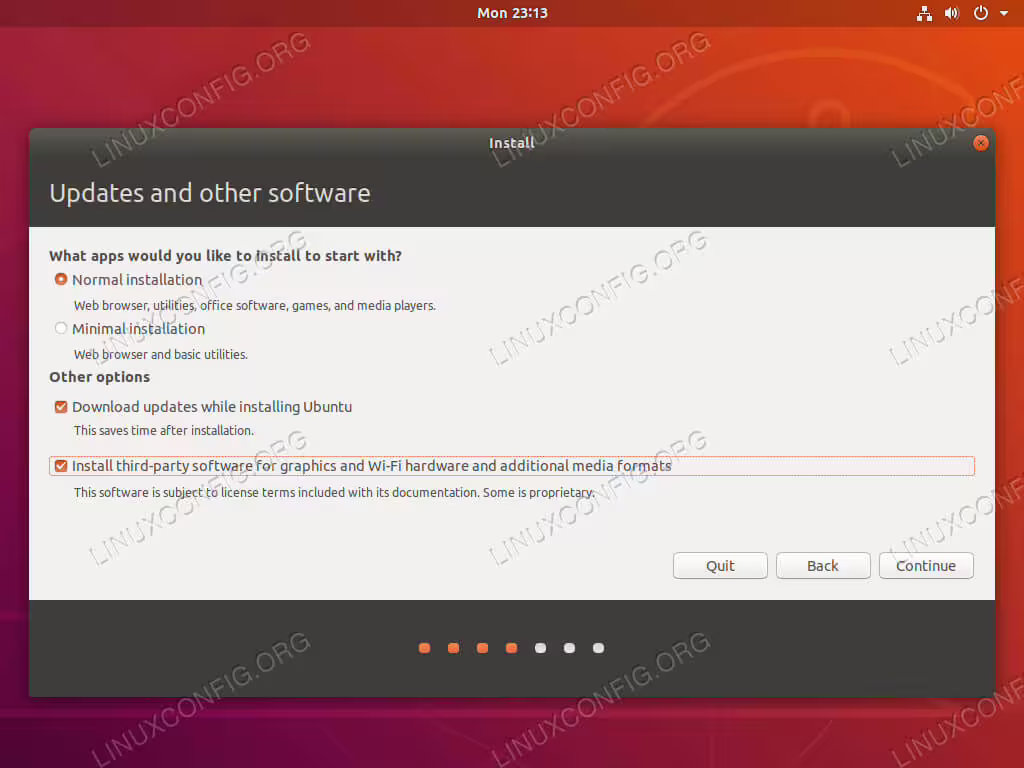Screen dimensions: 1024x768
Task: Click the Other options label
Action: tap(99, 377)
